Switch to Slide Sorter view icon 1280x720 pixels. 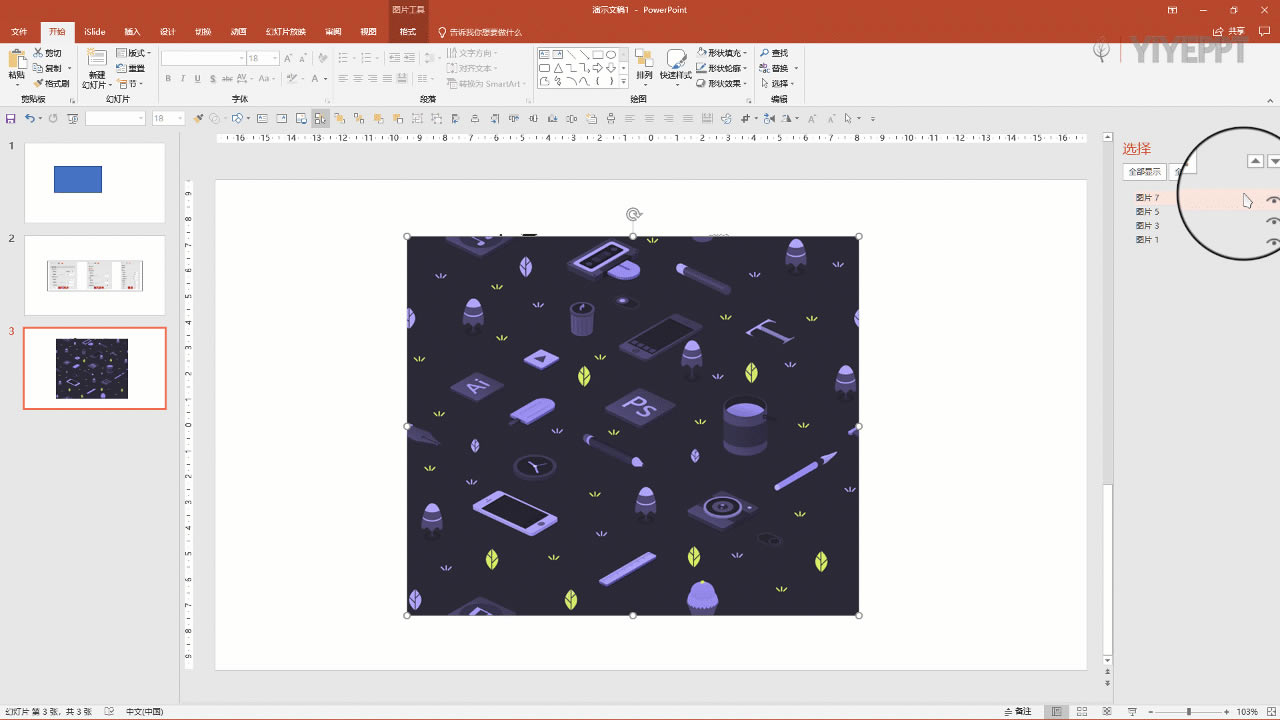[x=1082, y=712]
